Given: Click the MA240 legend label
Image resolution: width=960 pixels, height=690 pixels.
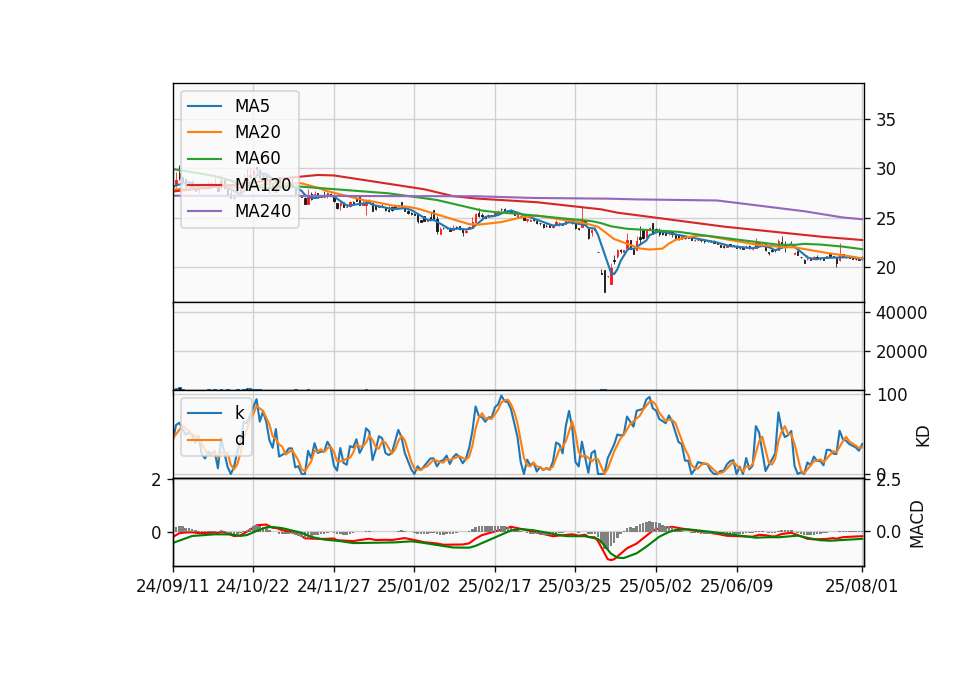Looking at the screenshot, I should coord(263,211).
